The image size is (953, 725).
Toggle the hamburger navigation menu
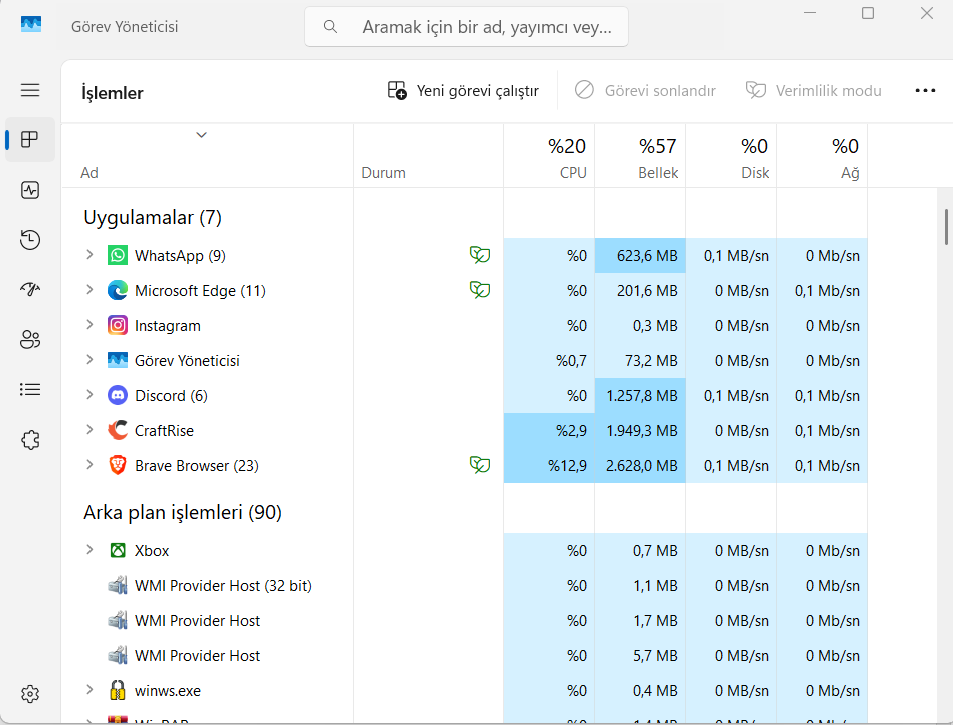tap(30, 90)
